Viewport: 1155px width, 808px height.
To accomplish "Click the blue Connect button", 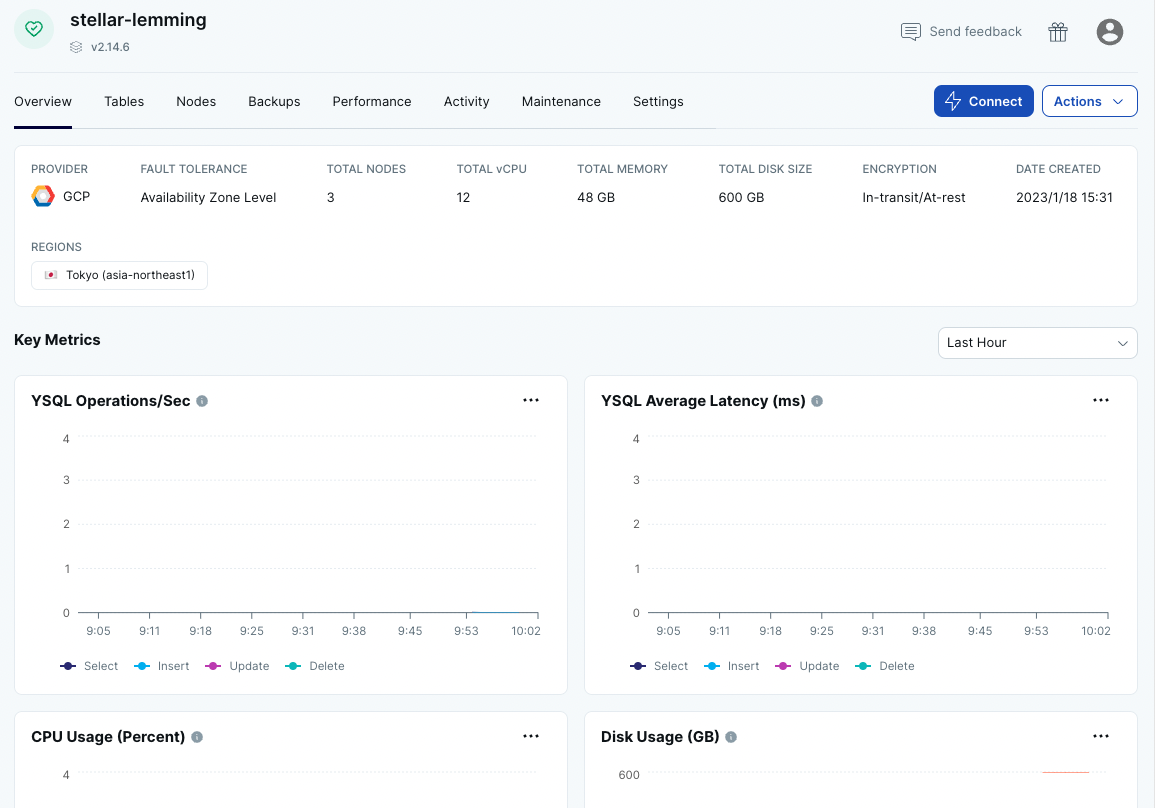I will coord(983,101).
